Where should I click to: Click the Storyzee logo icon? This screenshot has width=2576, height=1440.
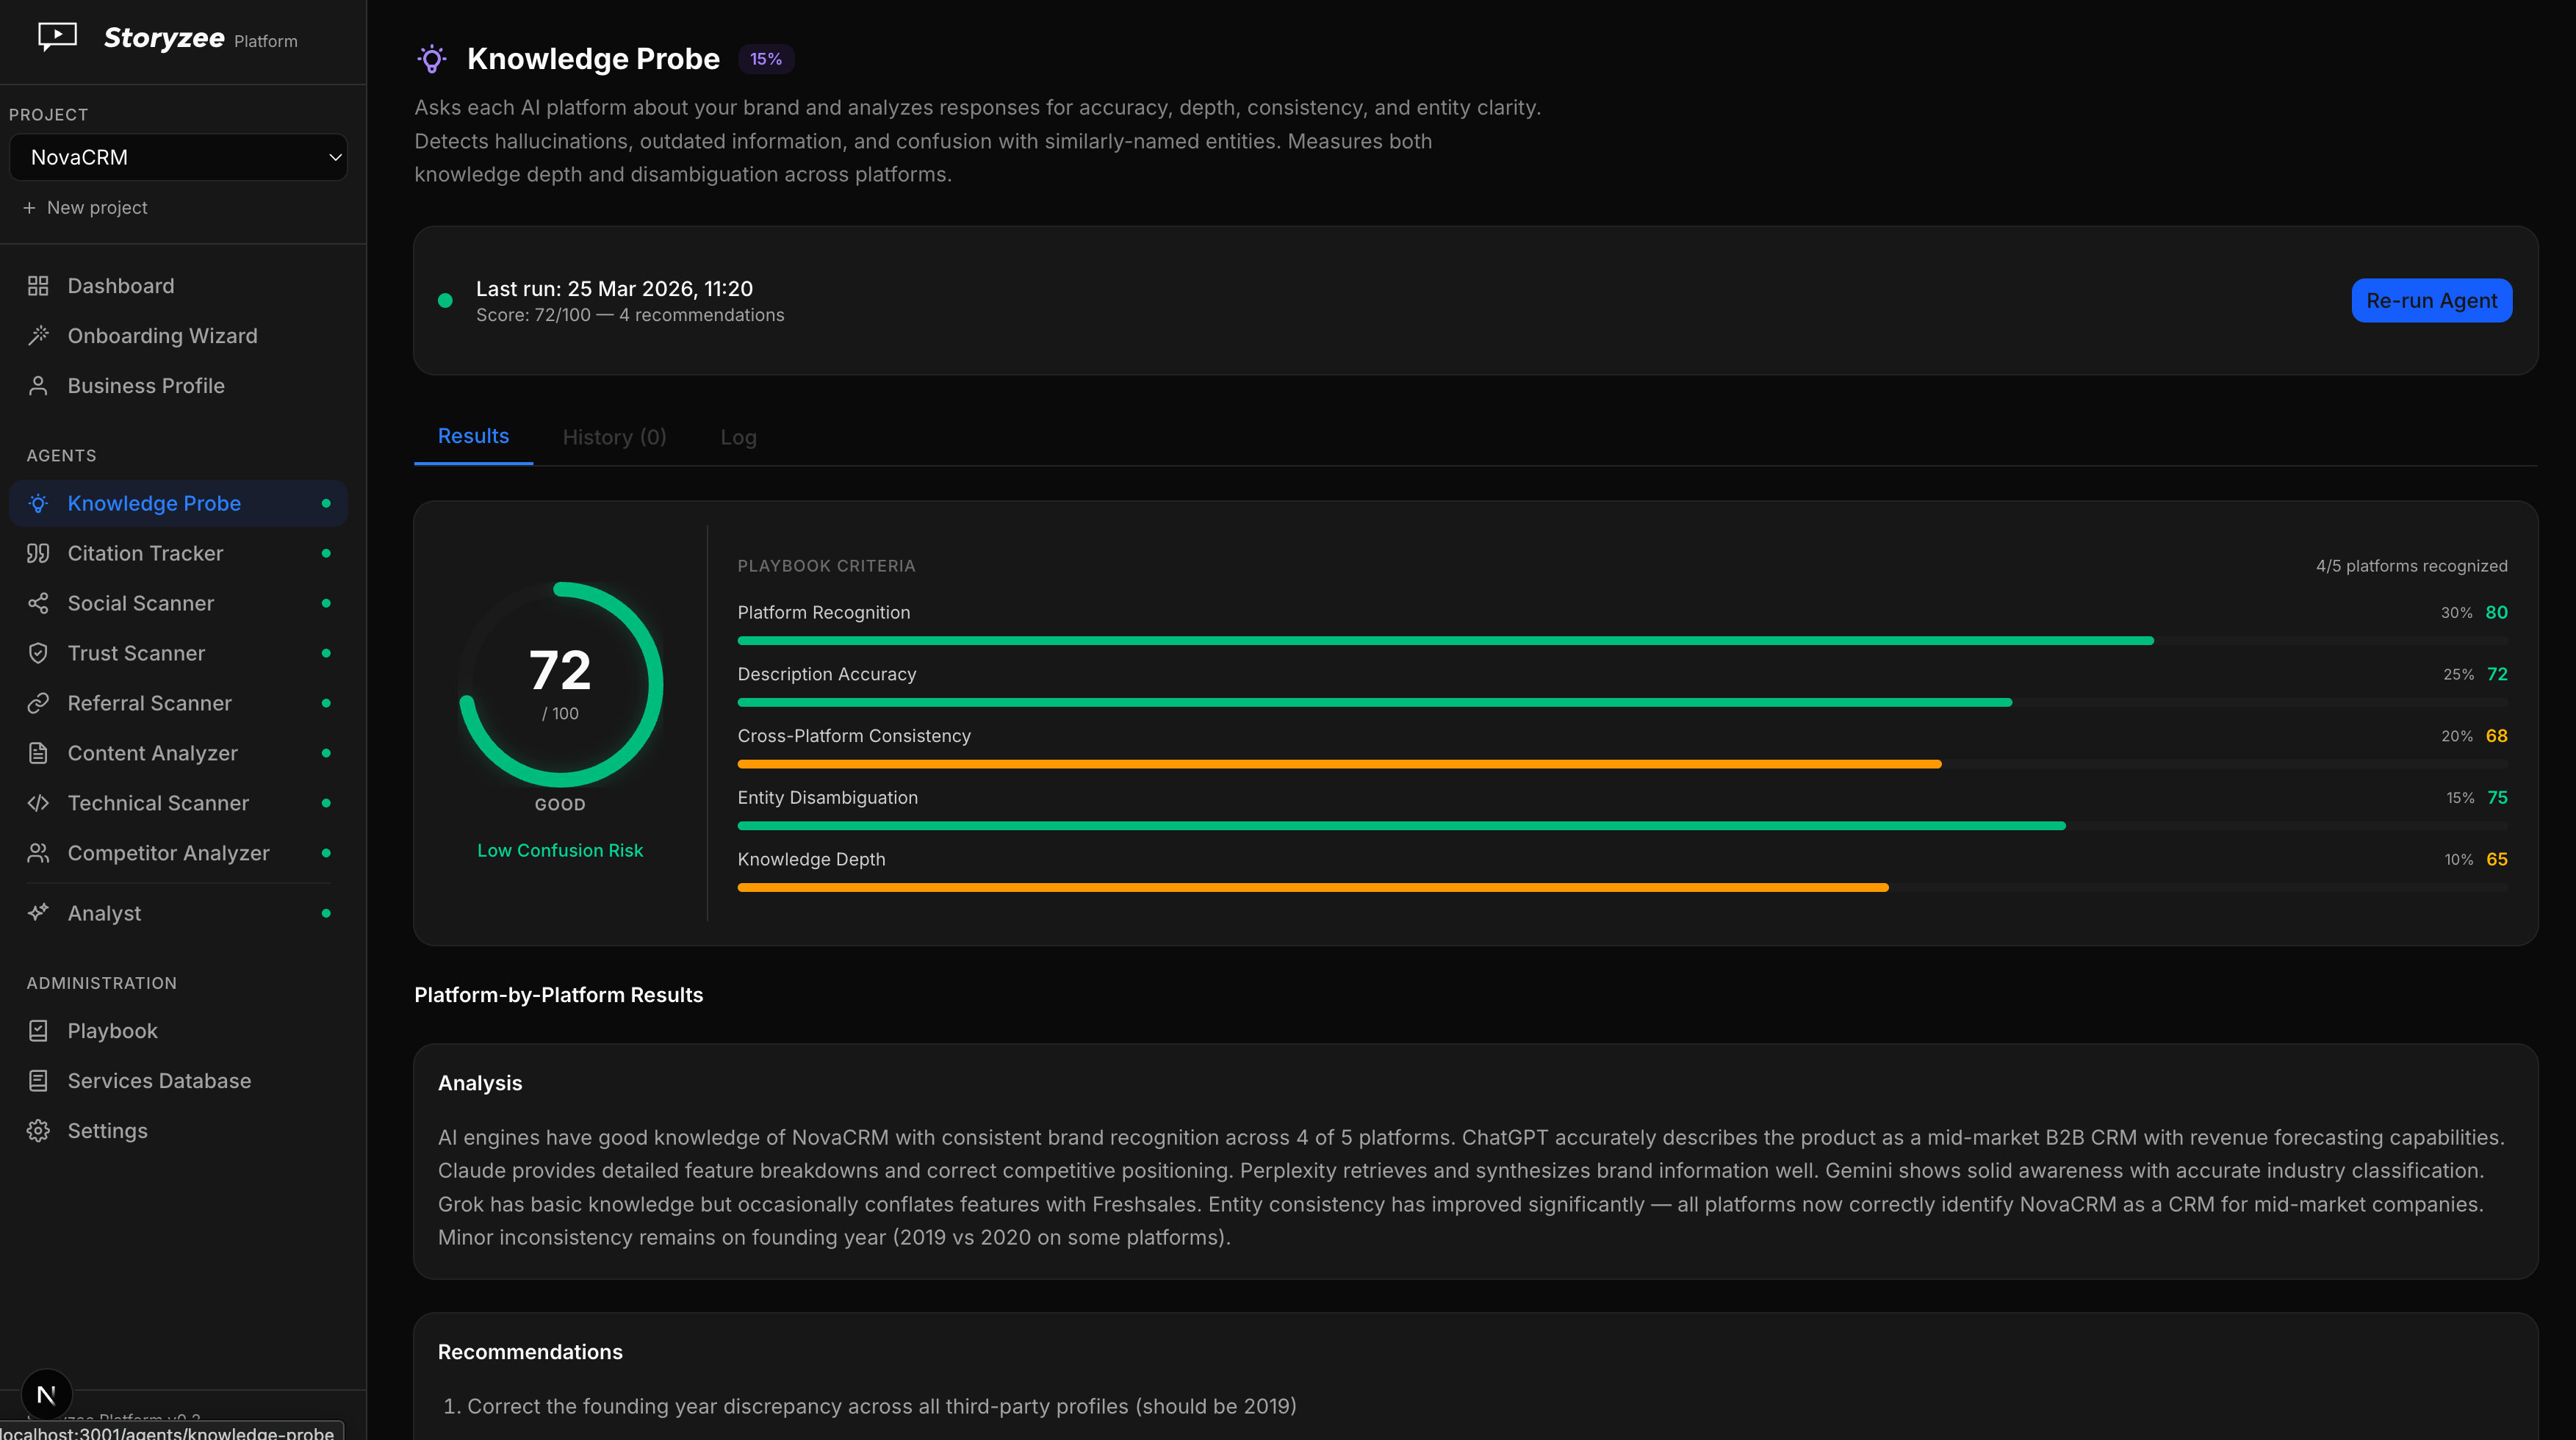tap(57, 36)
